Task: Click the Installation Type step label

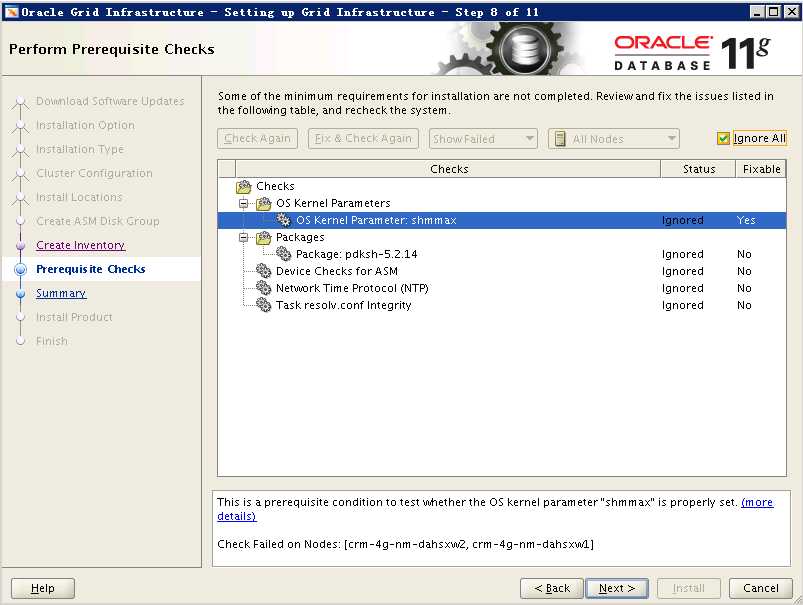Action: [80, 150]
